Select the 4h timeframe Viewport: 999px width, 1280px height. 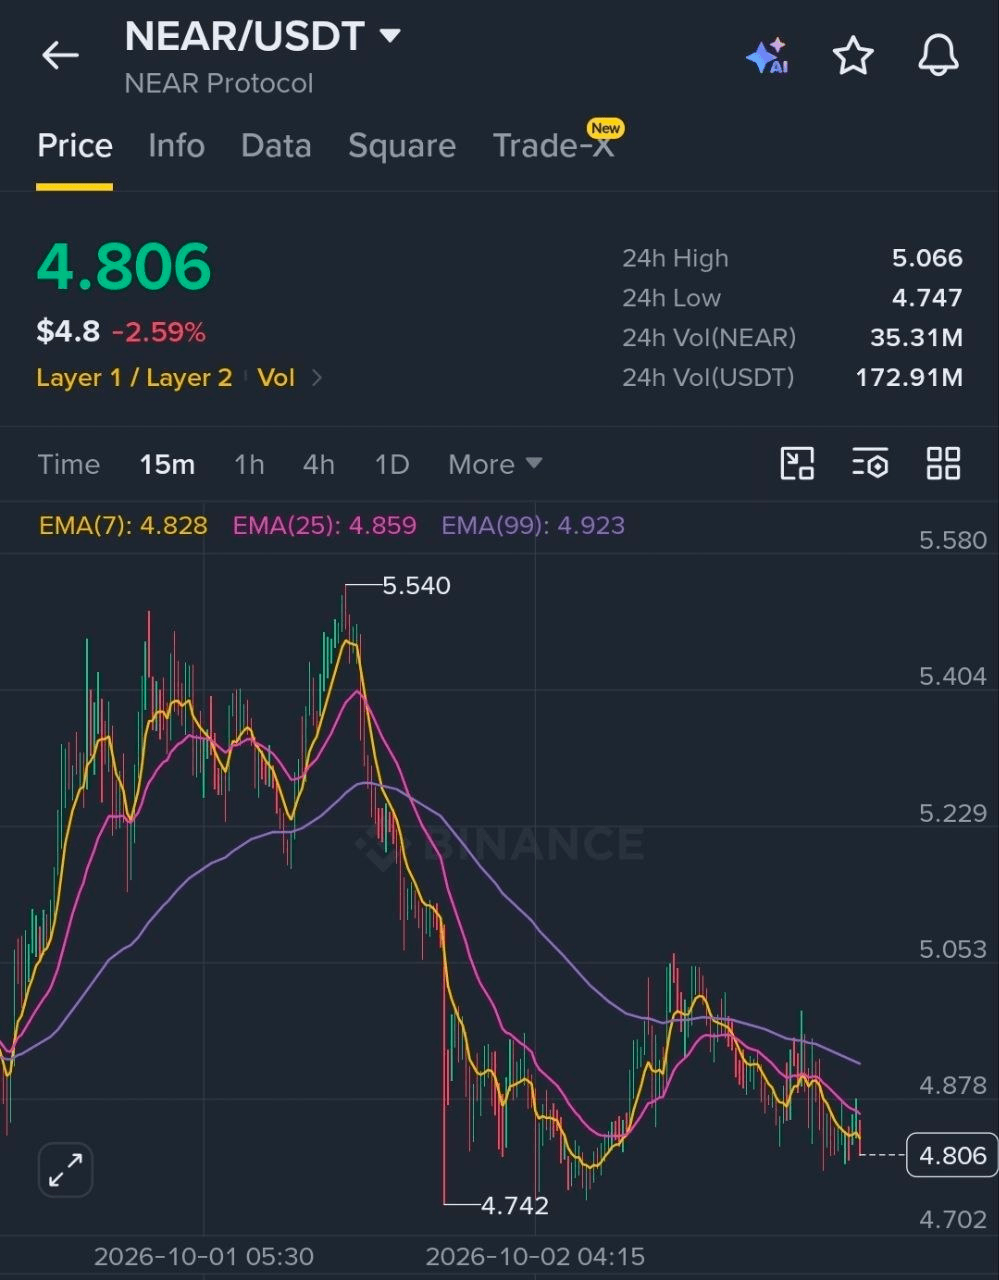pos(319,464)
